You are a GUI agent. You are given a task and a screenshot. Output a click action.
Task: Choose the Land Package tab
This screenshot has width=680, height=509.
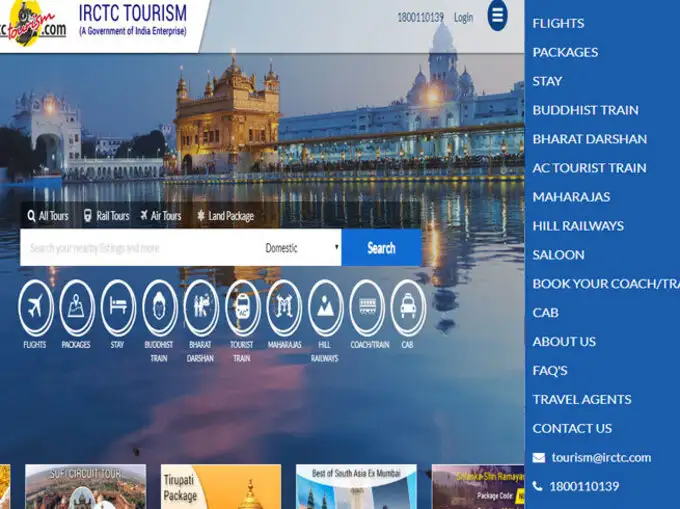[225, 216]
